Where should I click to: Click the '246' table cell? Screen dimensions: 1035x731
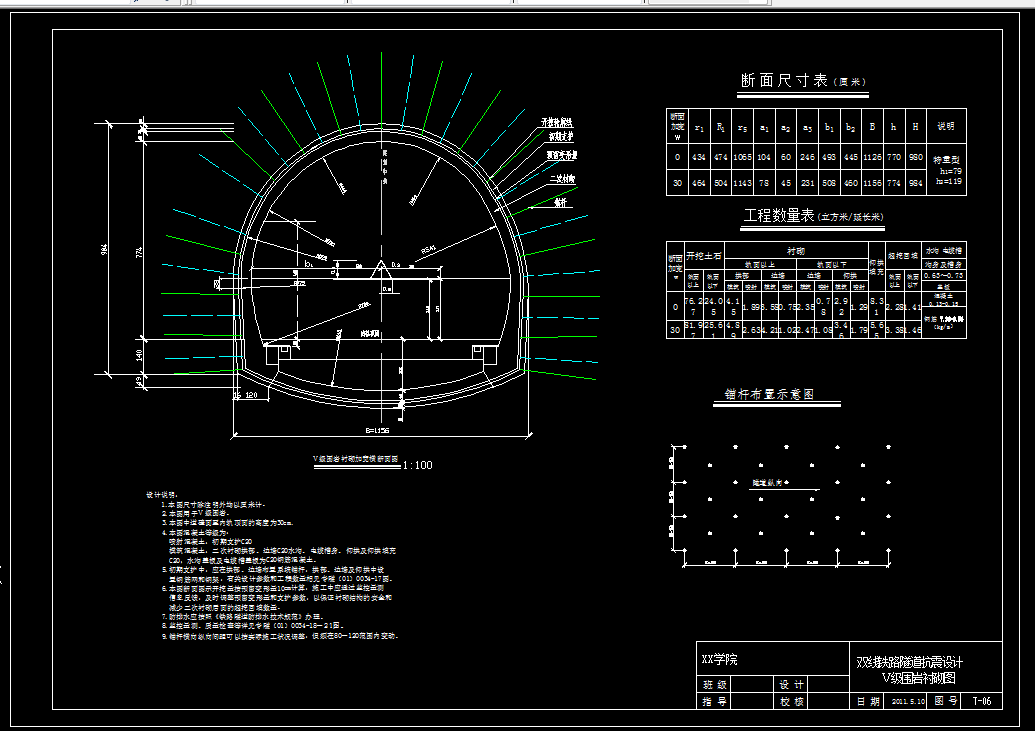(807, 157)
